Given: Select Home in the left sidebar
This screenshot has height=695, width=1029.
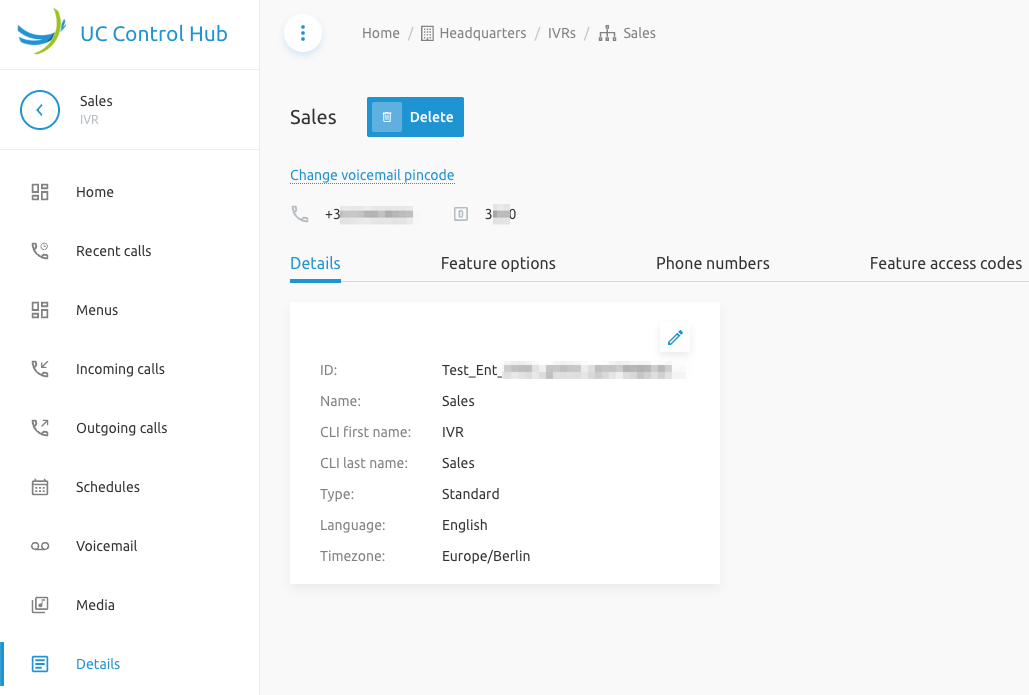Looking at the screenshot, I should tap(94, 192).
